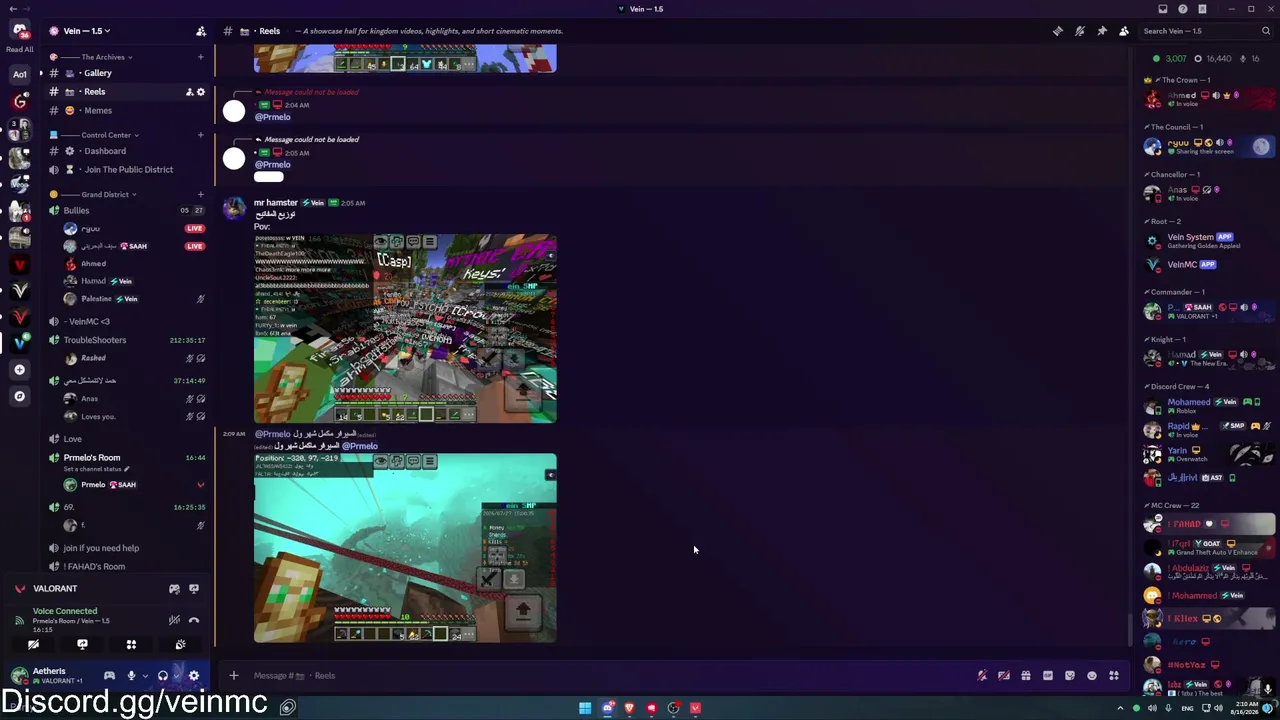The width and height of the screenshot is (1280, 720).
Task: Open Reels channel settings gear
Action: coord(200,92)
